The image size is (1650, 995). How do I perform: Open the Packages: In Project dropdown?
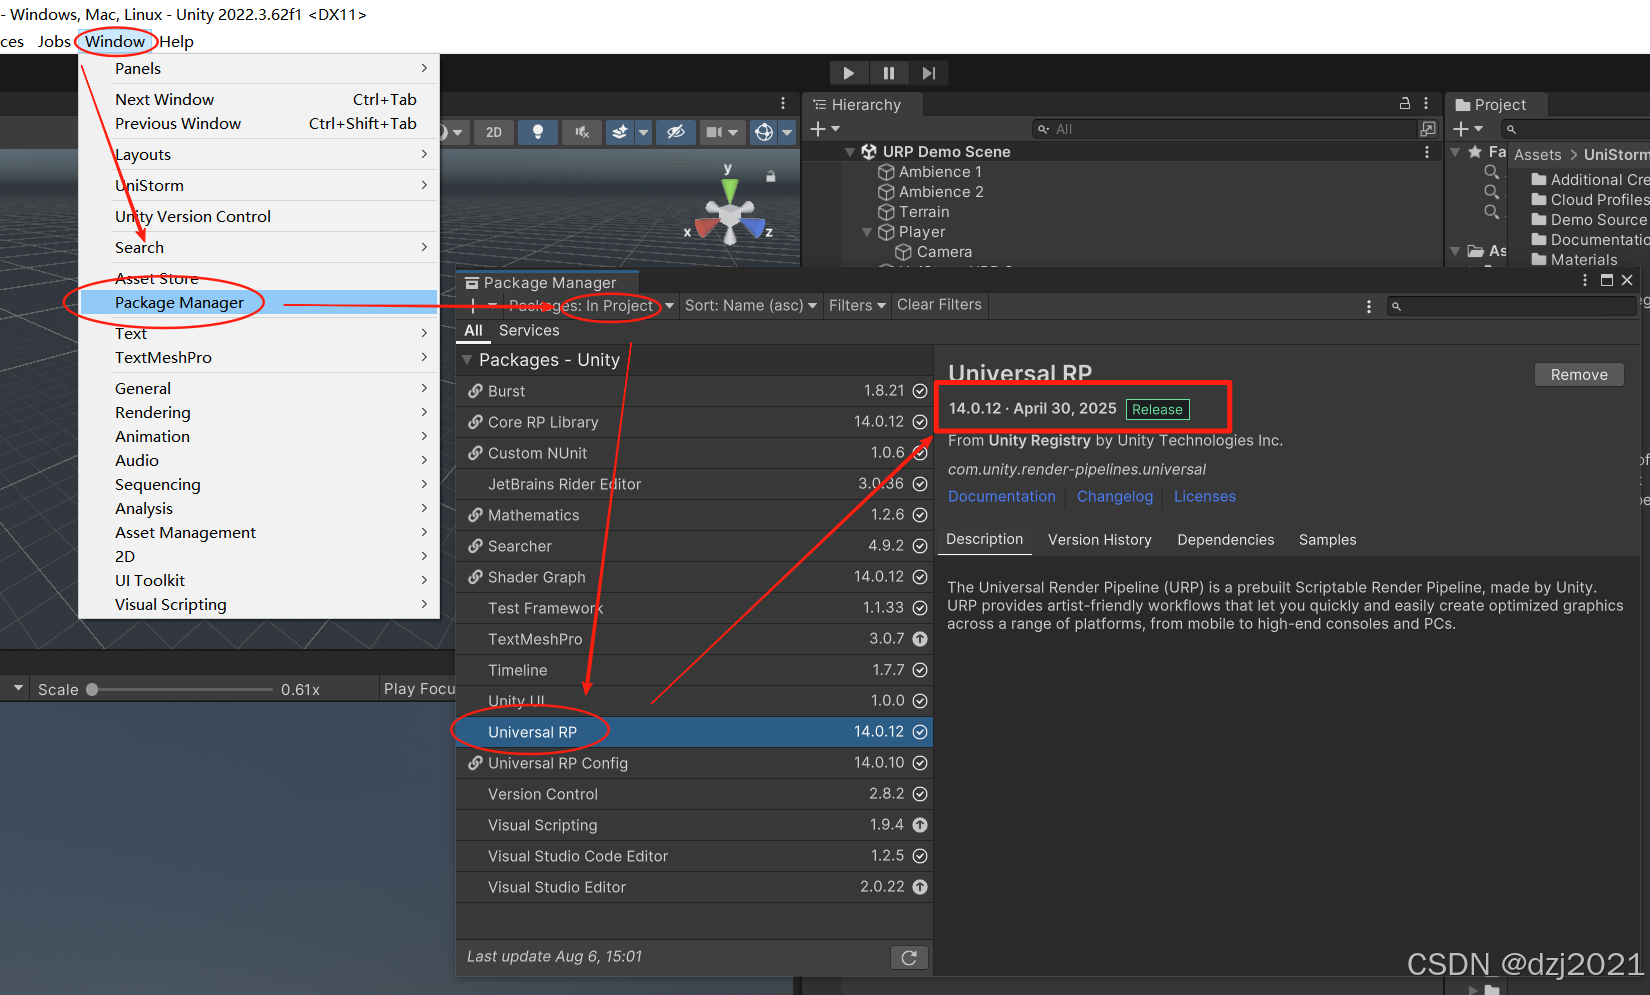click(x=591, y=305)
